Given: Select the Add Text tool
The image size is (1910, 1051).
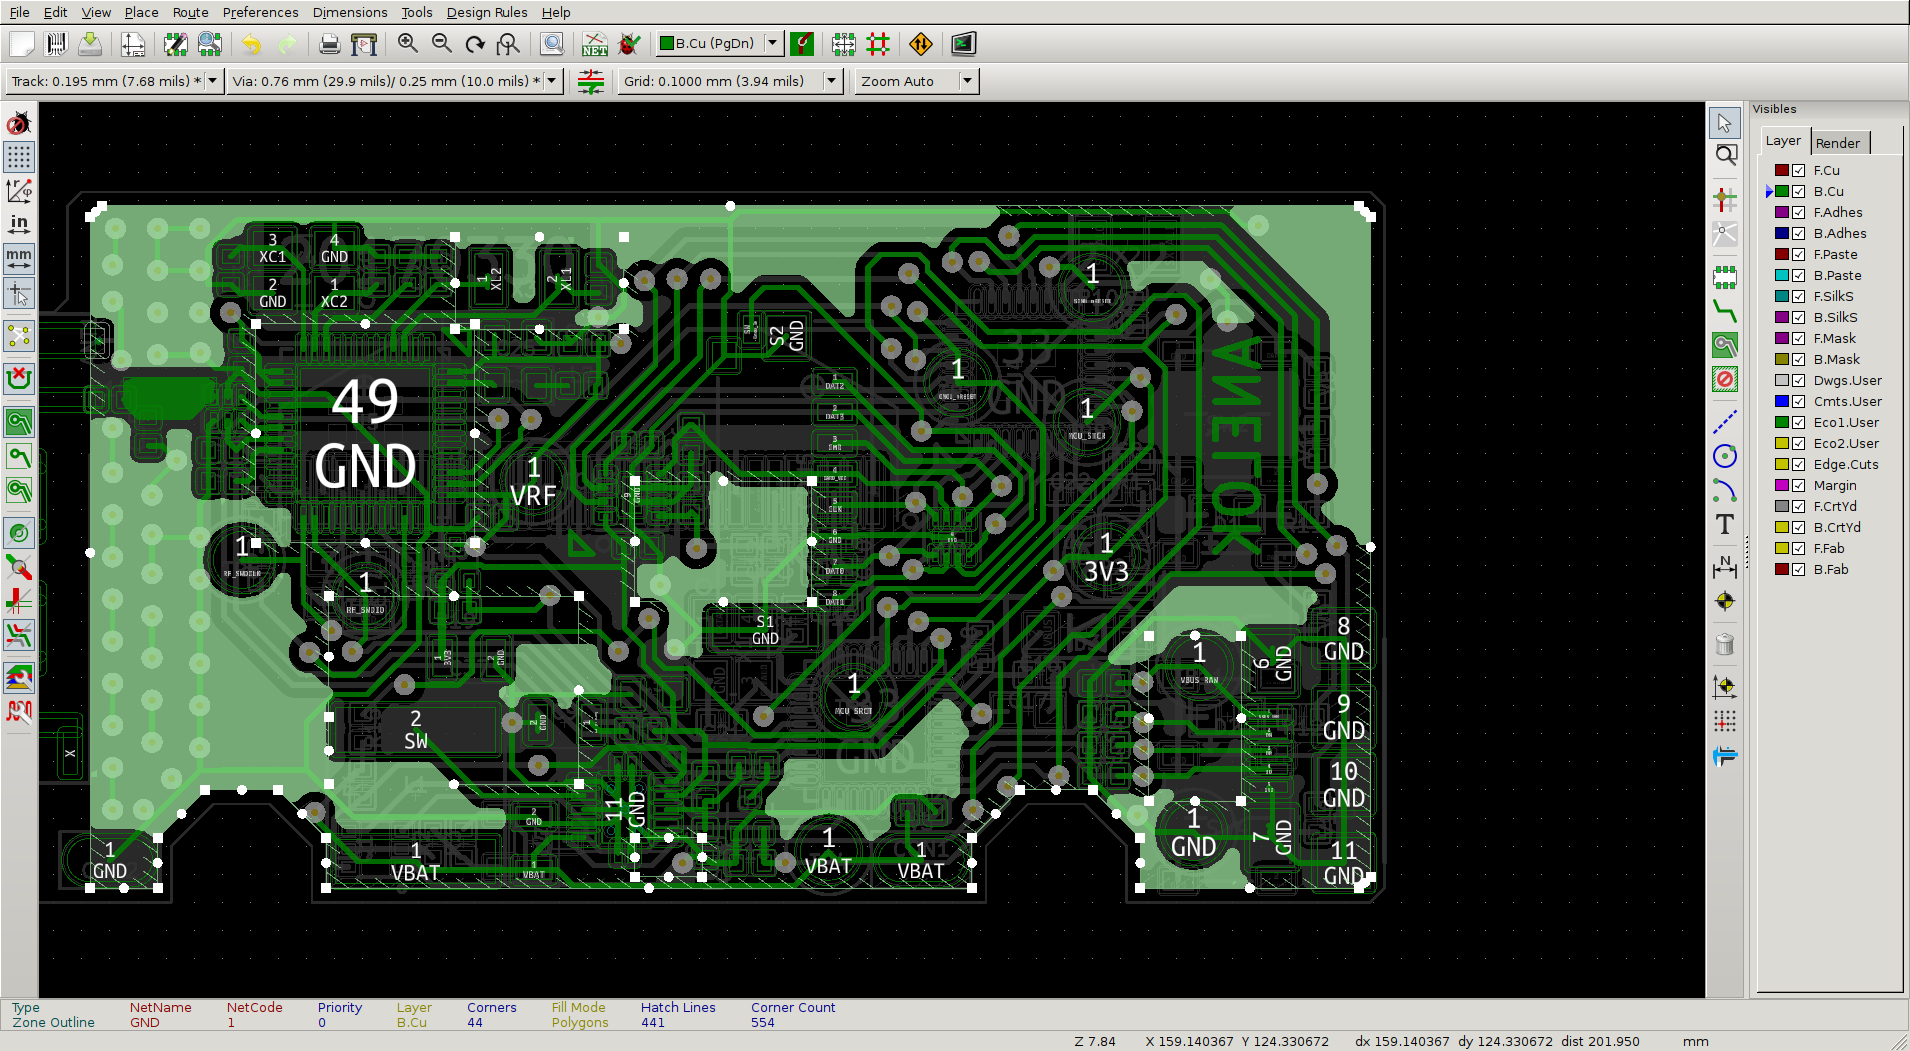Looking at the screenshot, I should click(x=1725, y=525).
